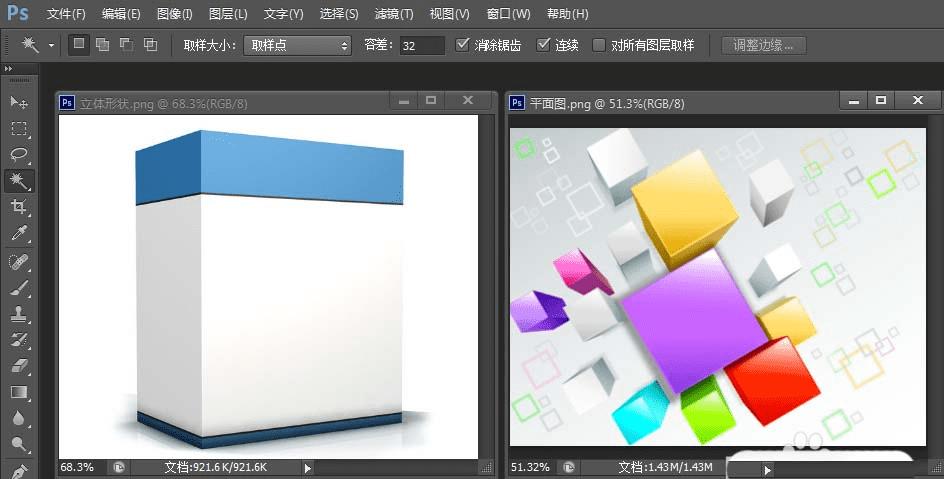Click the 平面图.png window title bar
The image size is (944, 479).
pyautogui.click(x=725, y=102)
